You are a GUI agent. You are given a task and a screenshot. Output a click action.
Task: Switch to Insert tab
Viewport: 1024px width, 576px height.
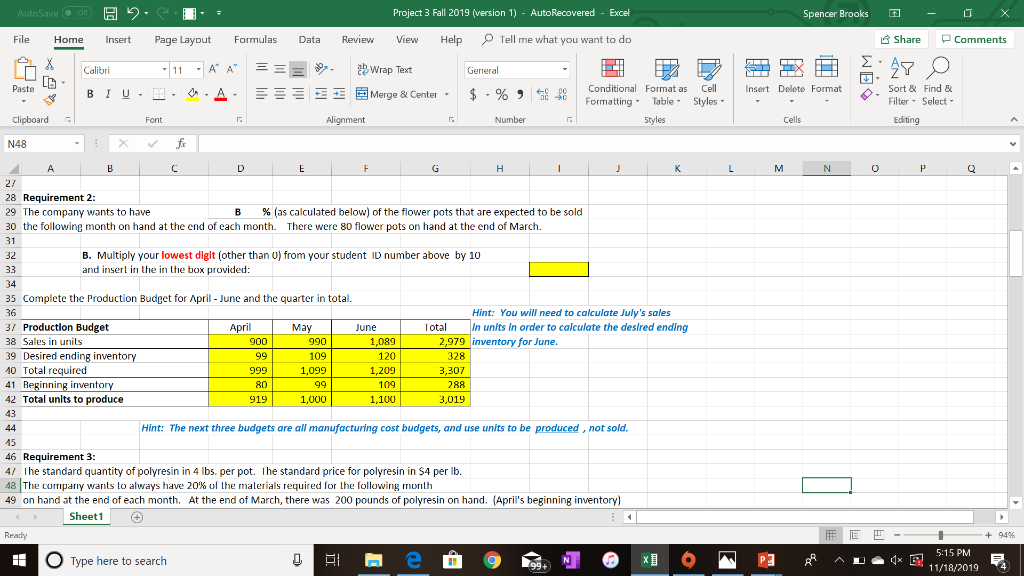[x=118, y=39]
